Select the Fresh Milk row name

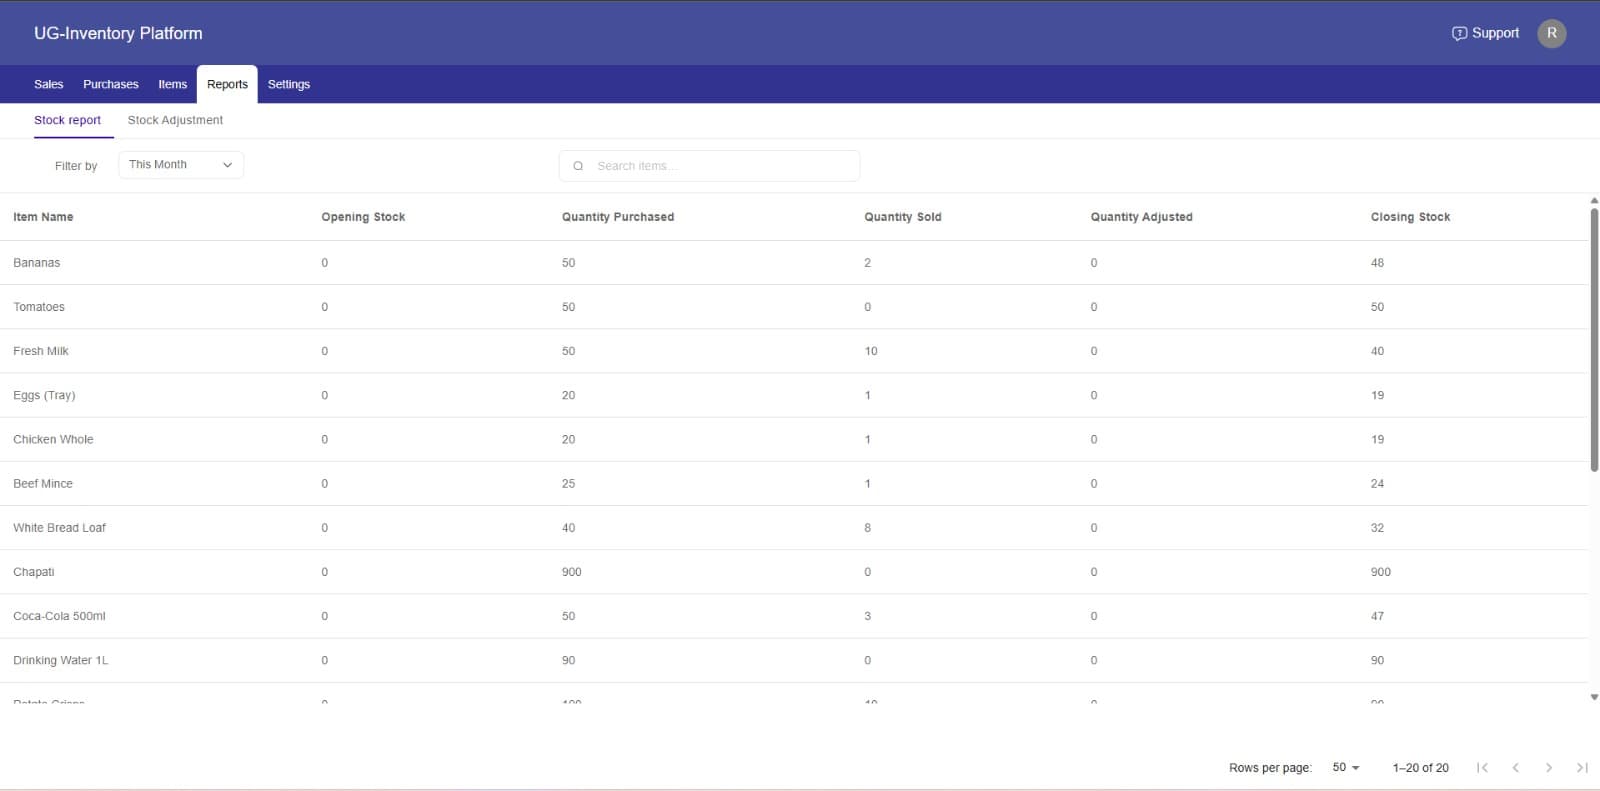(41, 351)
